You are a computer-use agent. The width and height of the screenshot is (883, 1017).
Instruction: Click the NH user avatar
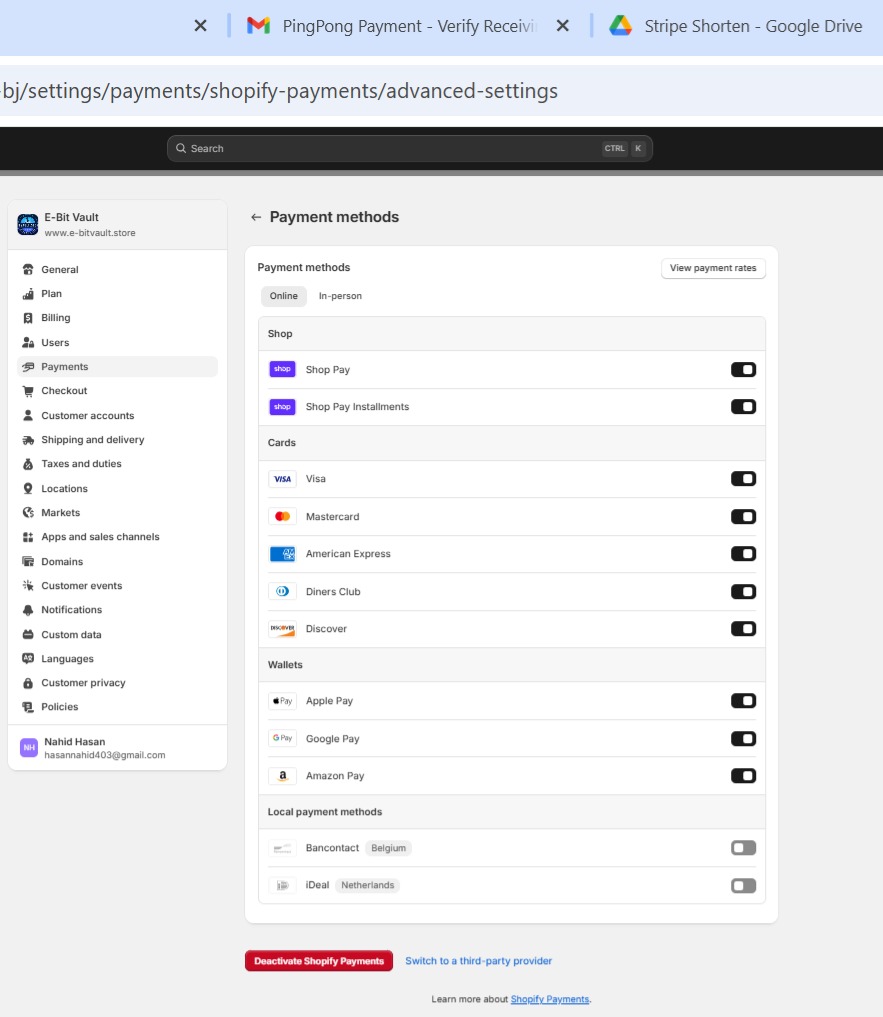coord(29,748)
